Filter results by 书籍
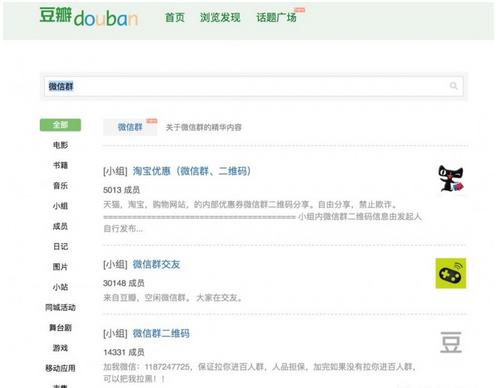Image resolution: width=501 pixels, height=388 pixels. (x=60, y=165)
